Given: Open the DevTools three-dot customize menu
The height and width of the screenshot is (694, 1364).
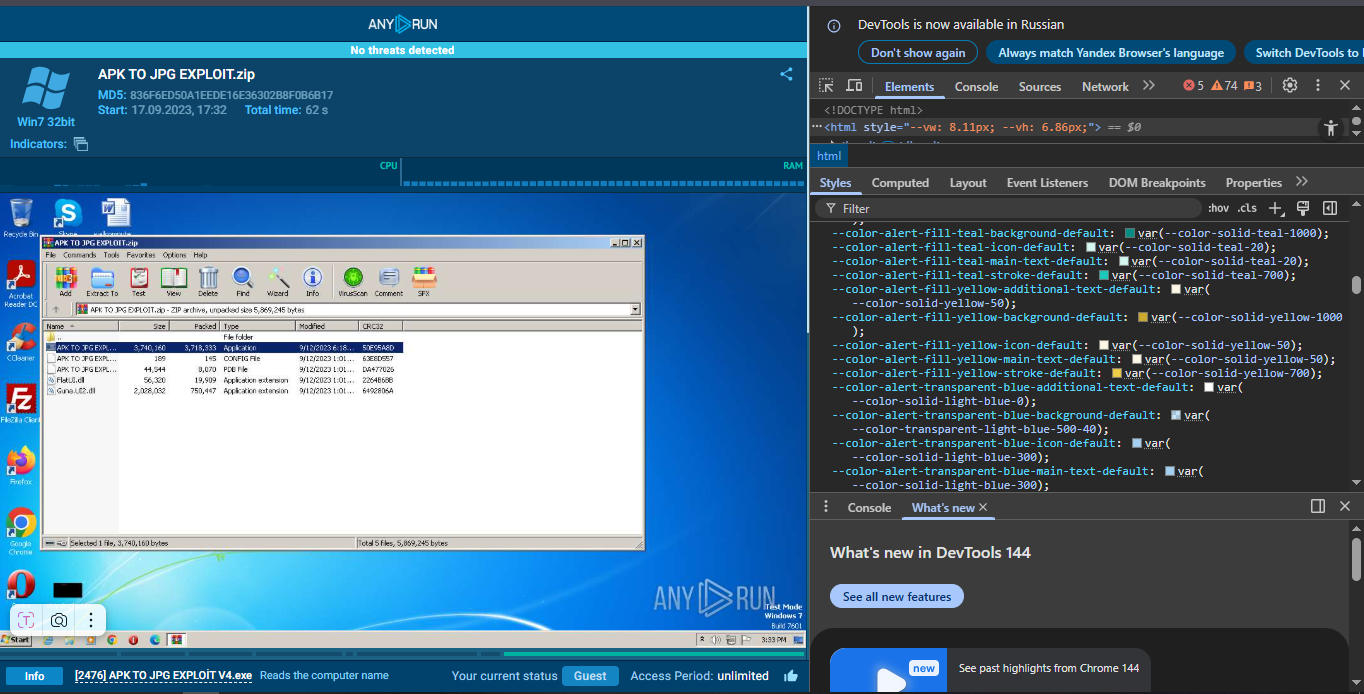Looking at the screenshot, I should click(x=1318, y=86).
